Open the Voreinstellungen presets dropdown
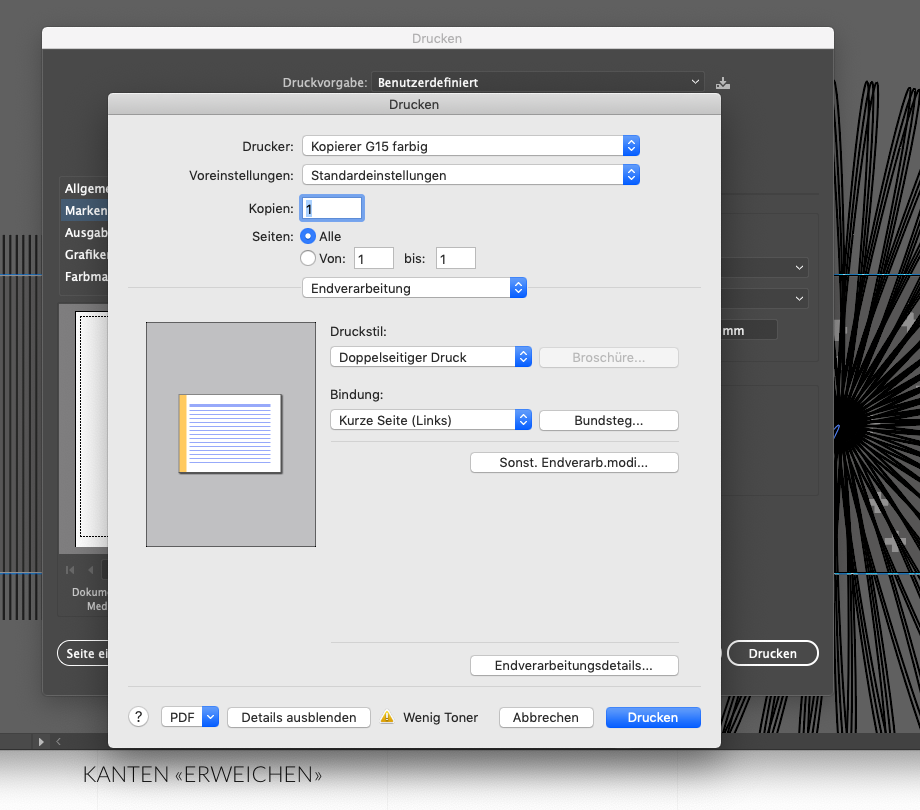Viewport: 920px width, 810px height. (x=470, y=175)
